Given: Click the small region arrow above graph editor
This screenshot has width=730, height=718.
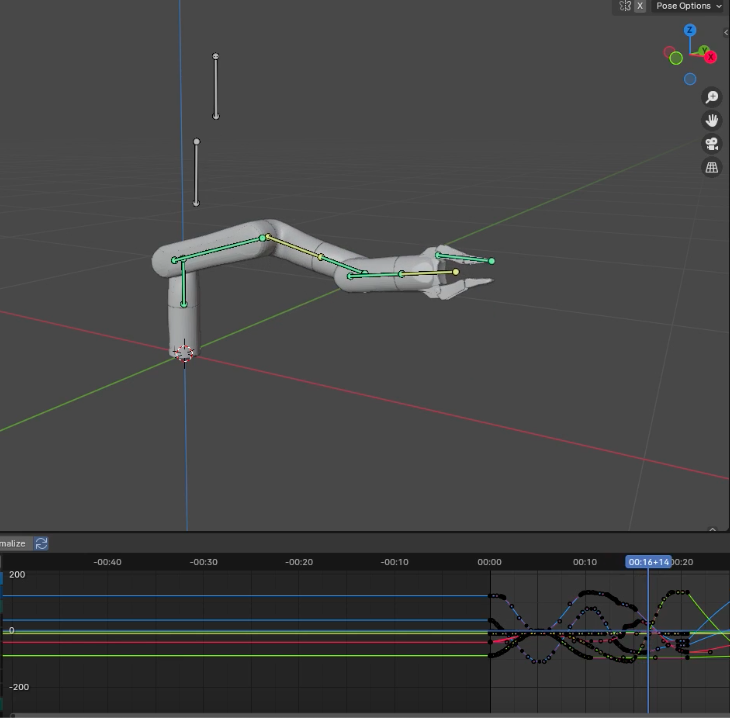Looking at the screenshot, I should tap(712, 529).
